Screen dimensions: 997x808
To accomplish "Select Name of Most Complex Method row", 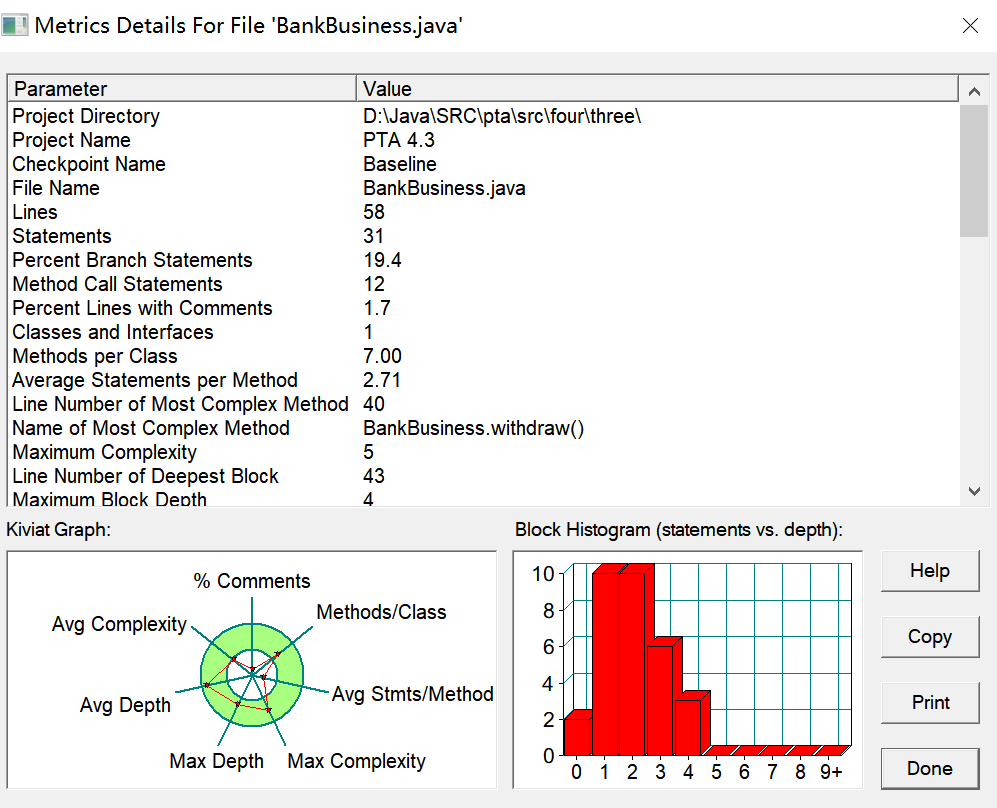I will pos(483,428).
